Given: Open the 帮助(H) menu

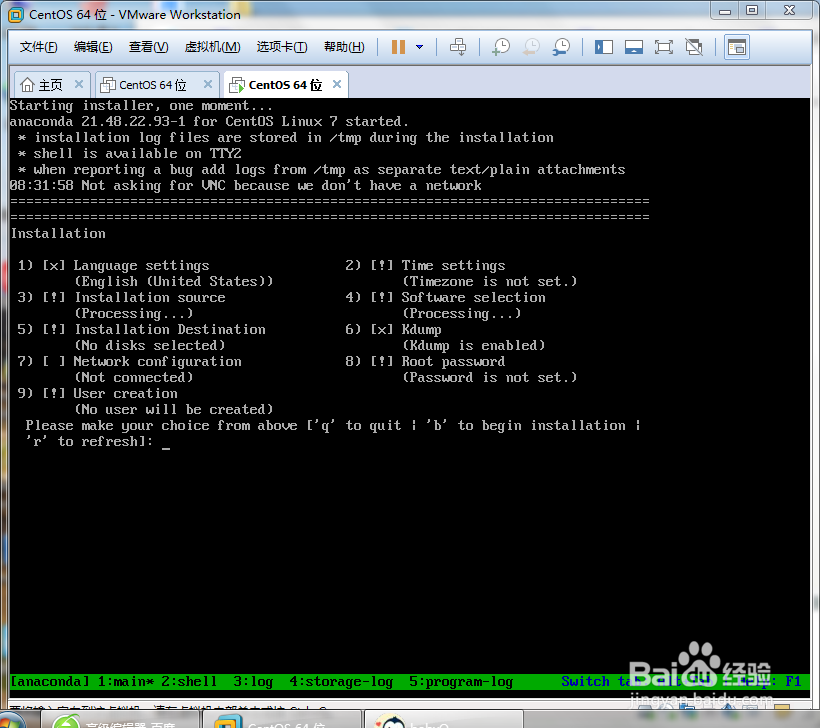Looking at the screenshot, I should (x=344, y=47).
